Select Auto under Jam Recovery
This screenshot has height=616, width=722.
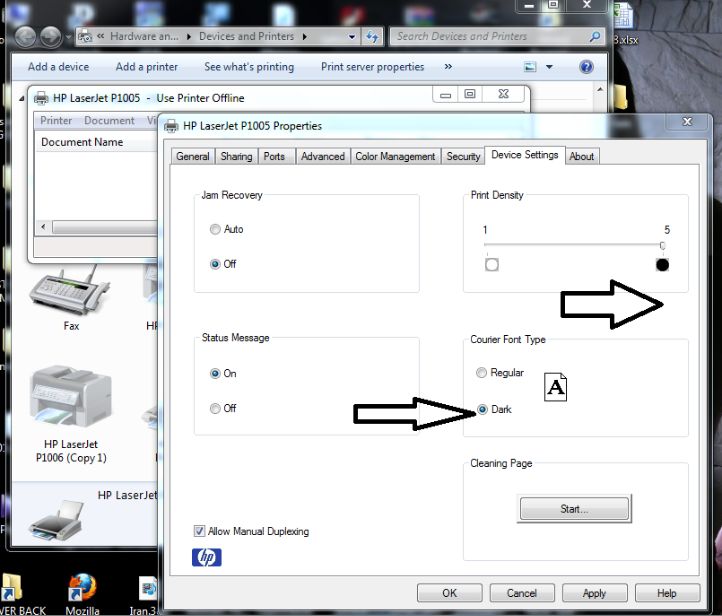coord(215,229)
